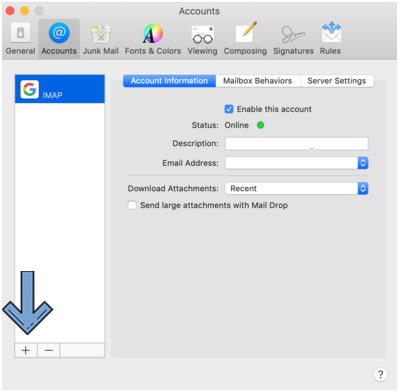Switch to the Account Information tab
The image size is (401, 392).
point(169,81)
